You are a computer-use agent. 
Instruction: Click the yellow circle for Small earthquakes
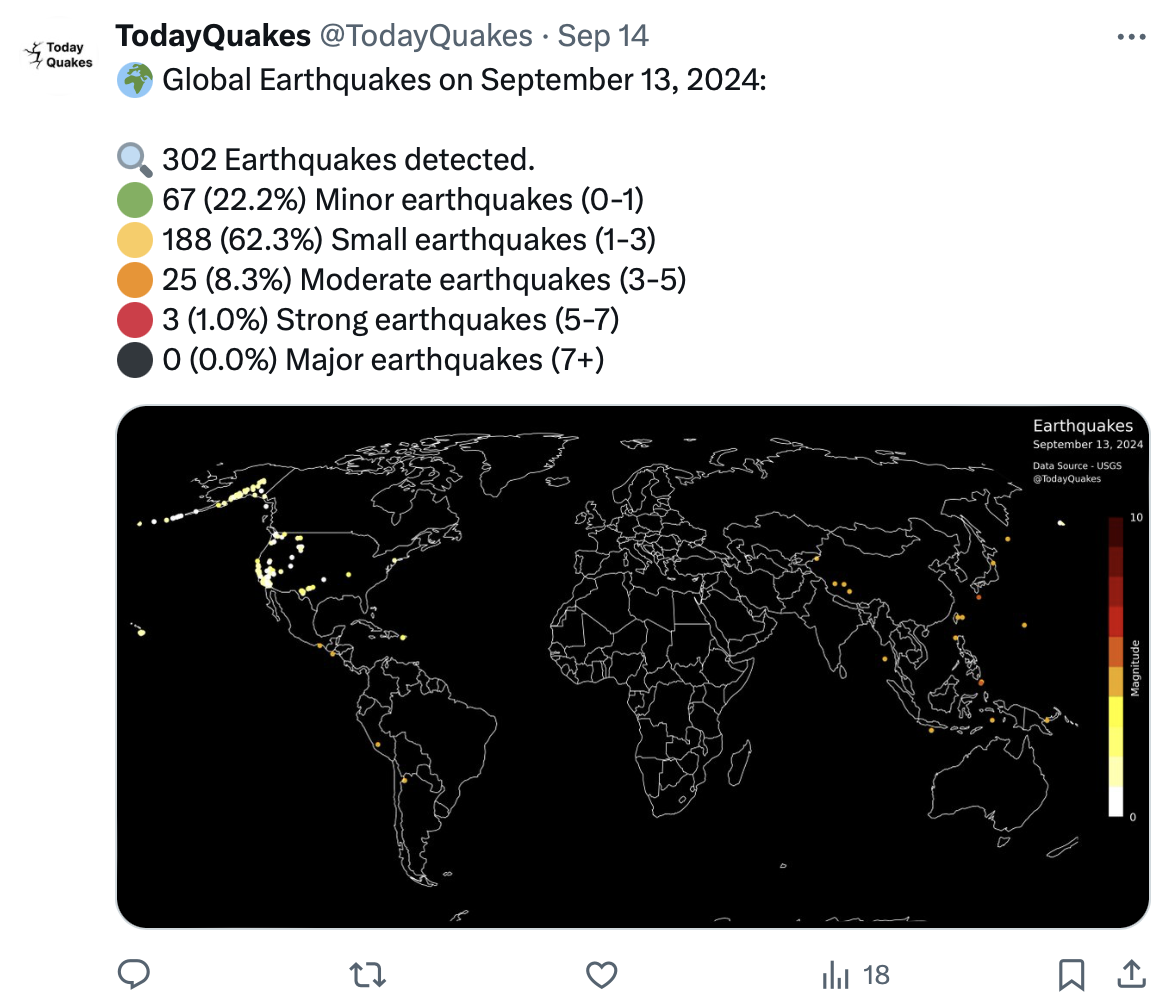point(135,239)
